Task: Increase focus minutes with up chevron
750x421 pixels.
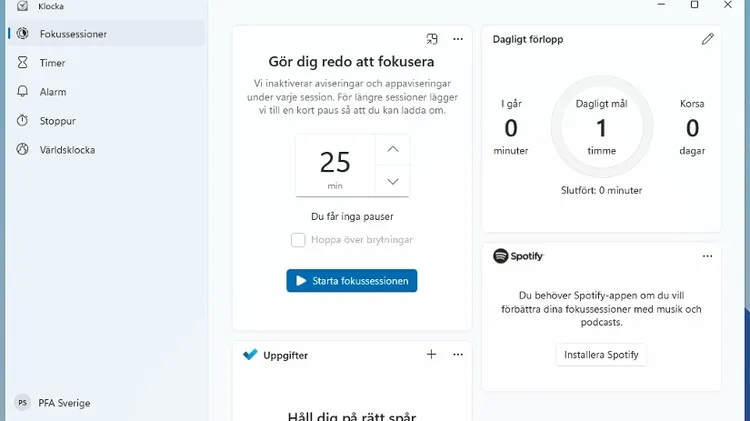Action: [x=393, y=149]
